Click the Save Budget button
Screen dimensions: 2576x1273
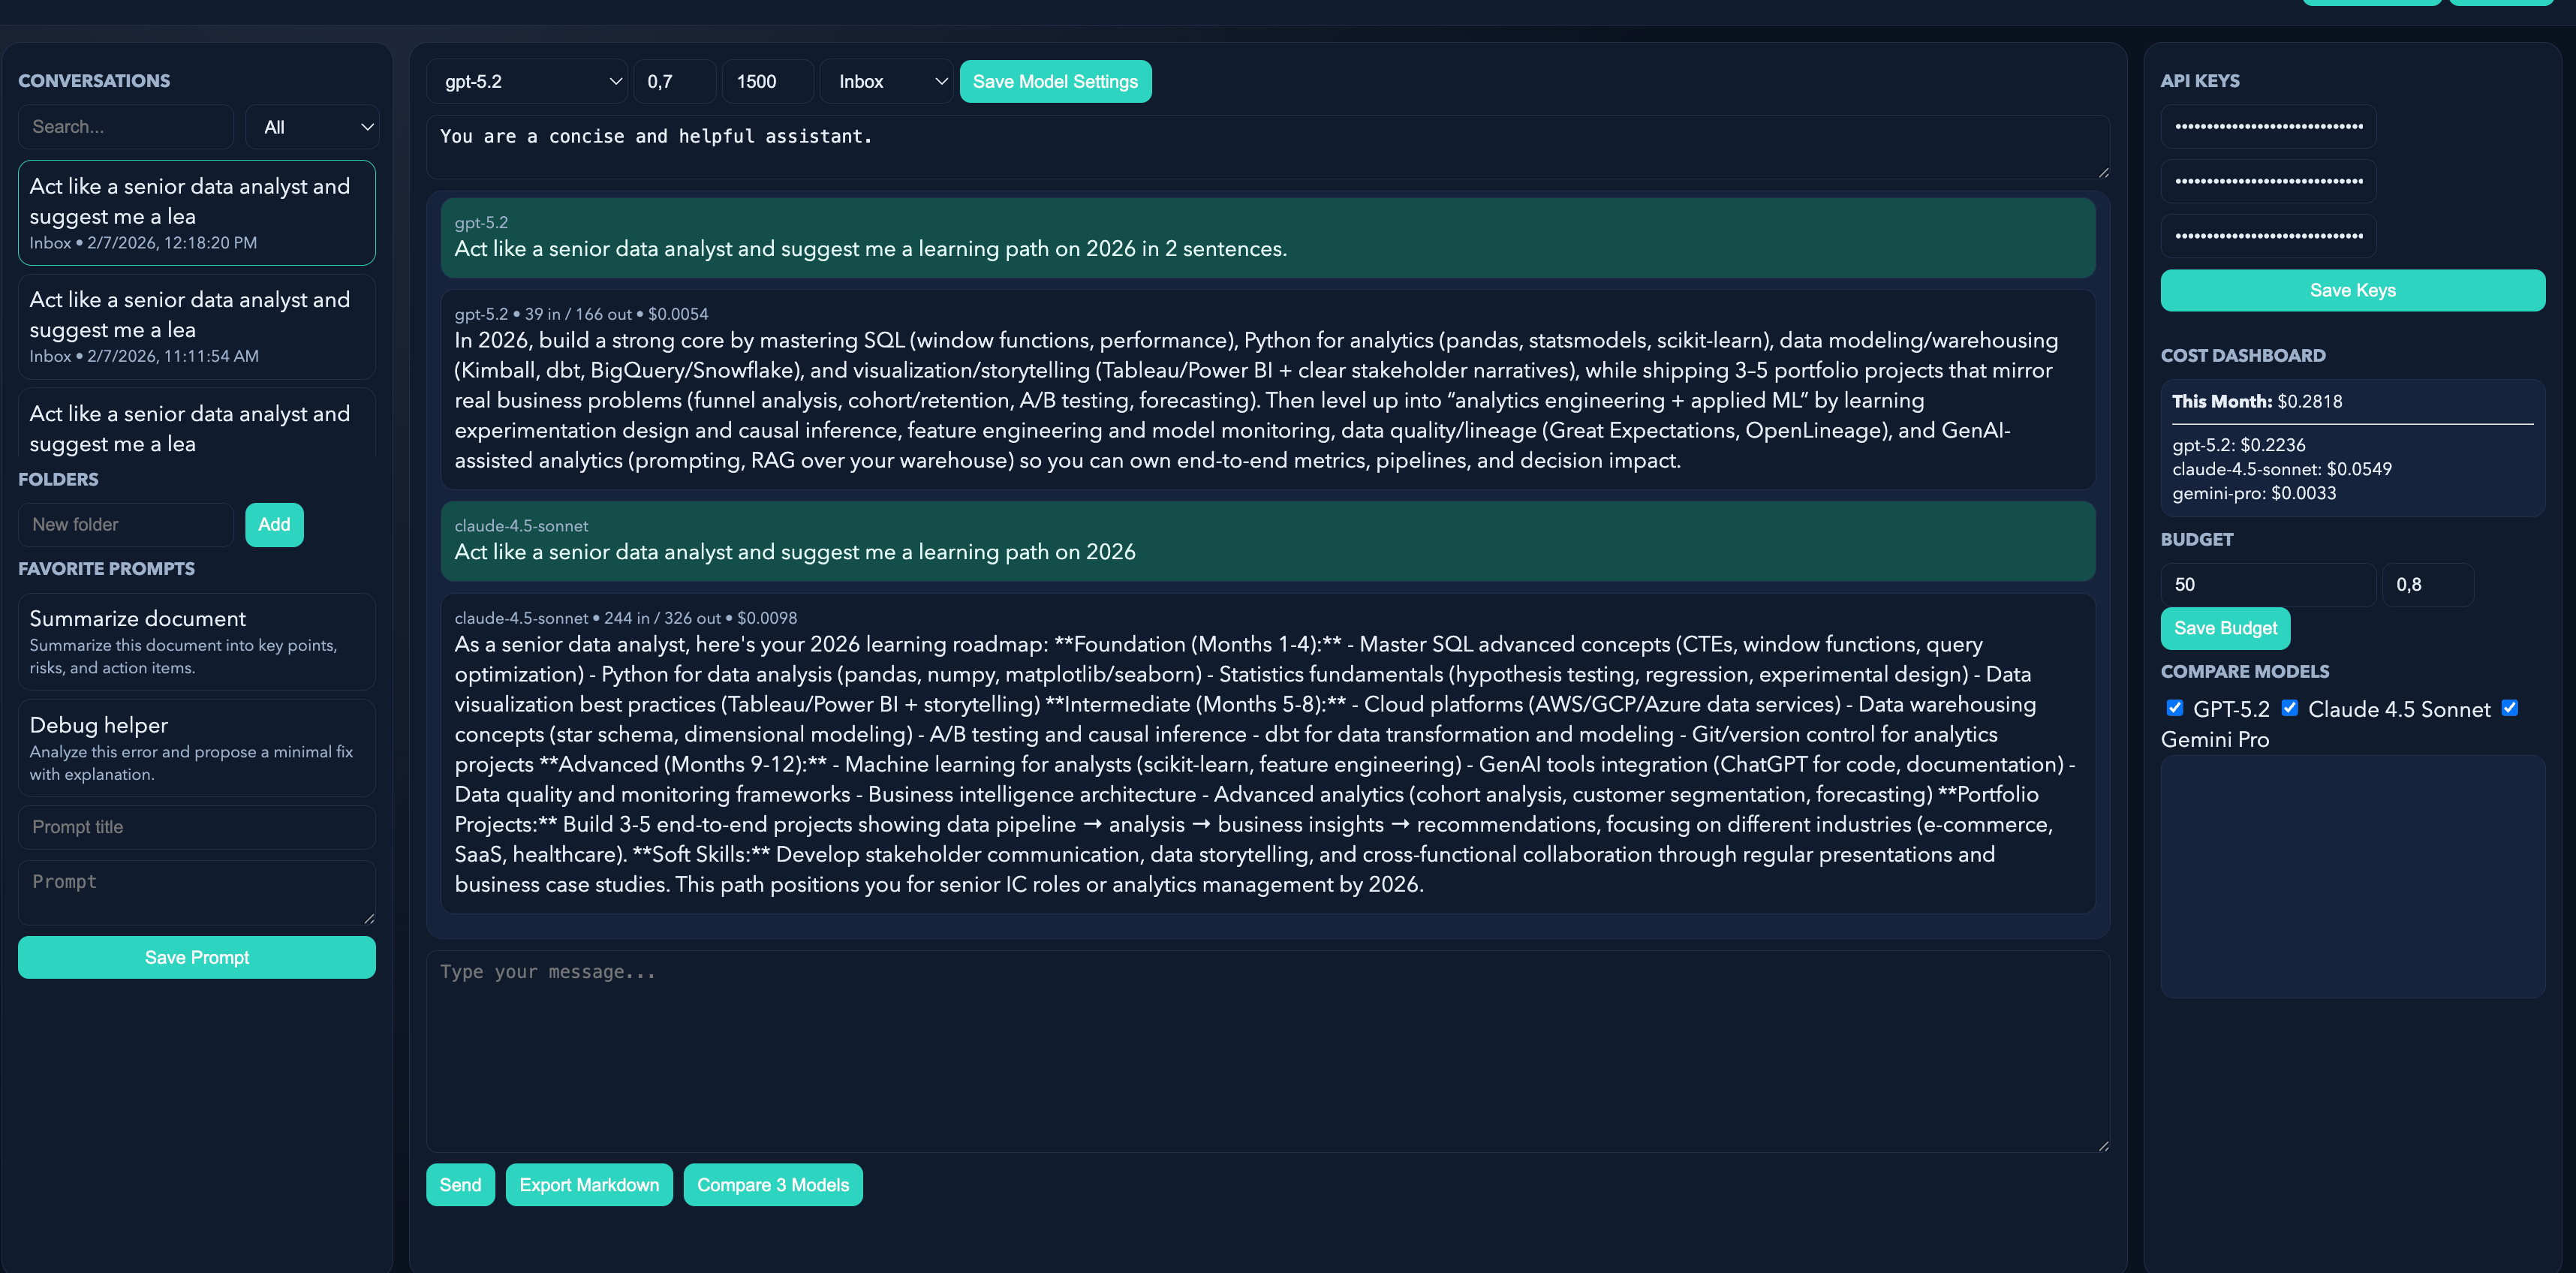click(x=2224, y=628)
